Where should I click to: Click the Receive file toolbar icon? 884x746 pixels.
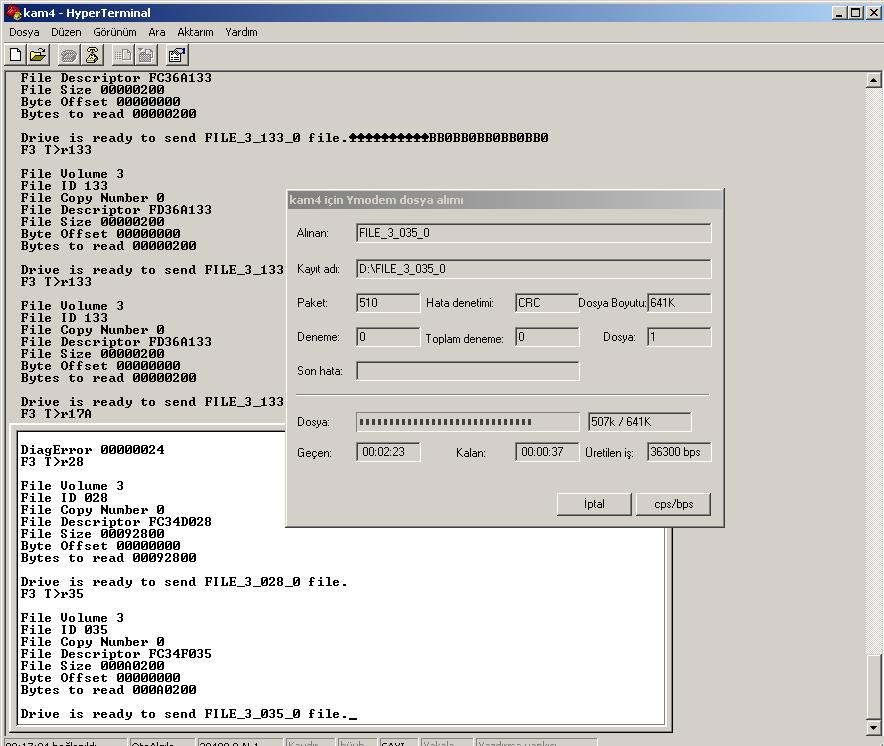point(146,55)
